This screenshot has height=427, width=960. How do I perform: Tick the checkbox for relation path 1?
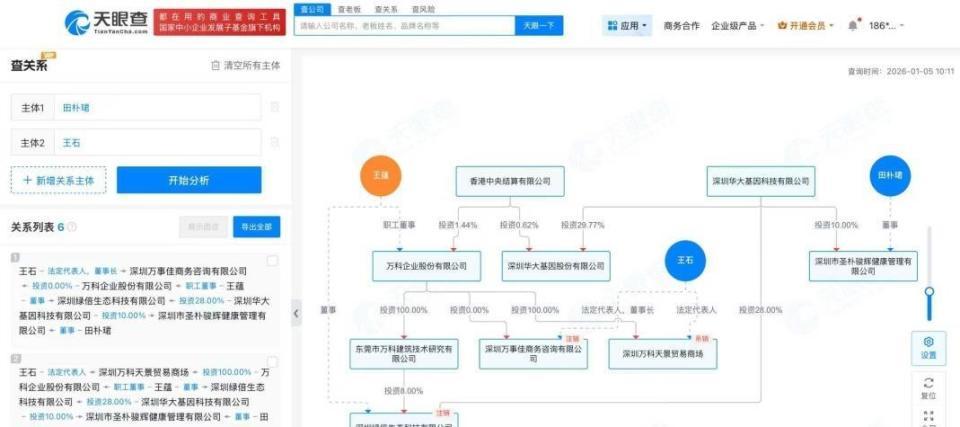(x=272, y=261)
